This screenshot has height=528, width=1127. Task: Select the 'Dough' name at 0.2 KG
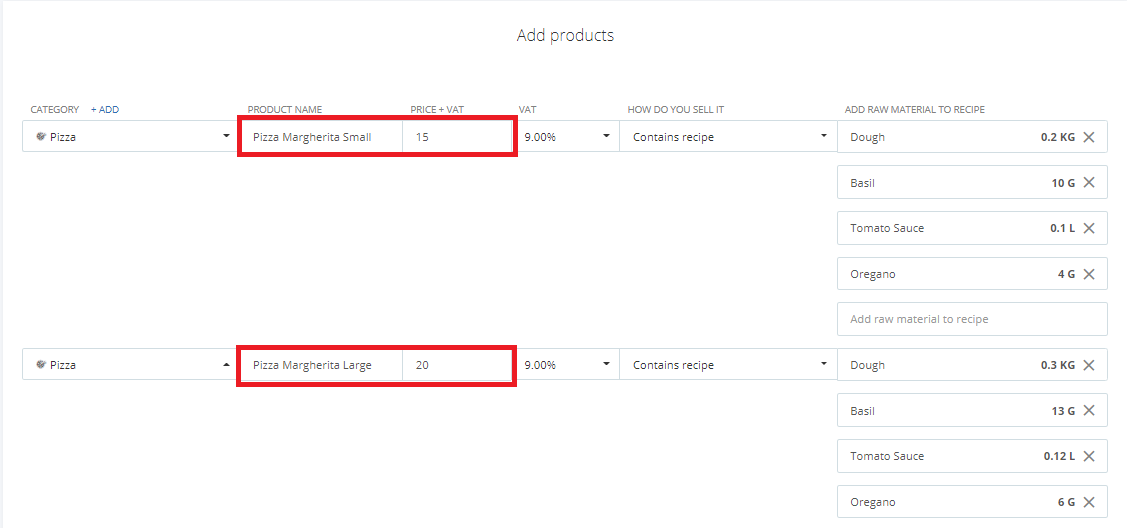pos(867,137)
